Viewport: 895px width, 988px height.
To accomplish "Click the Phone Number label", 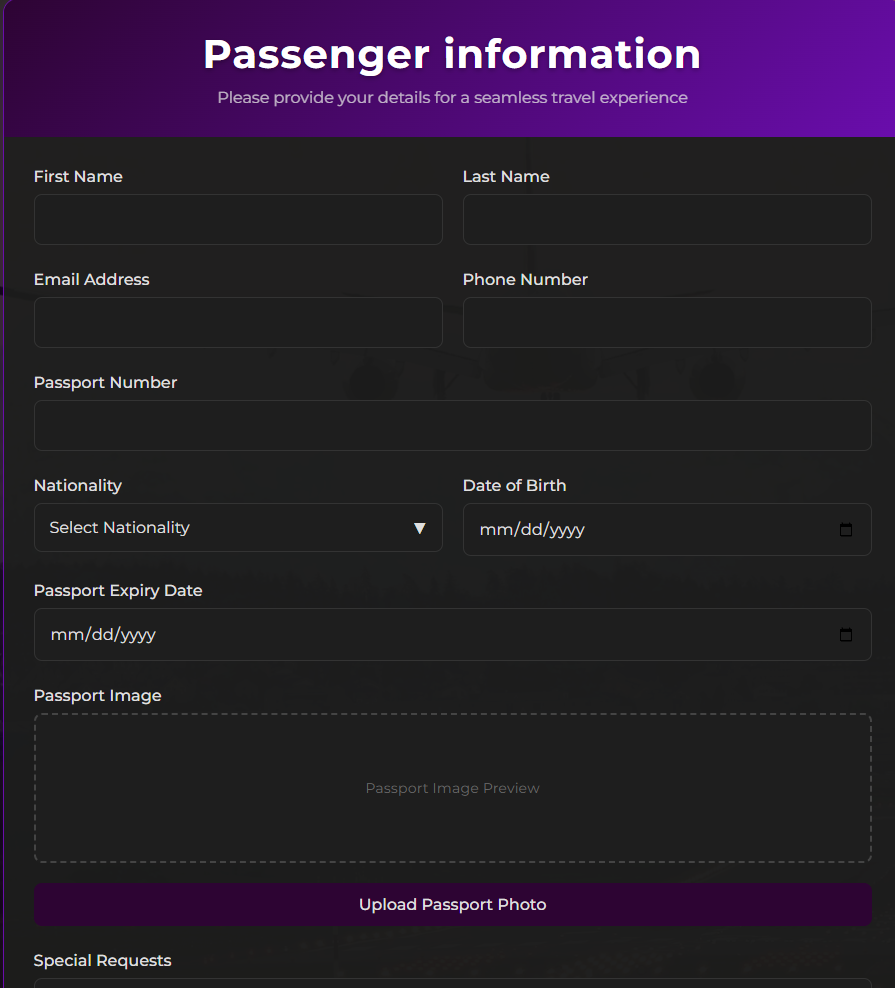I will pos(525,280).
